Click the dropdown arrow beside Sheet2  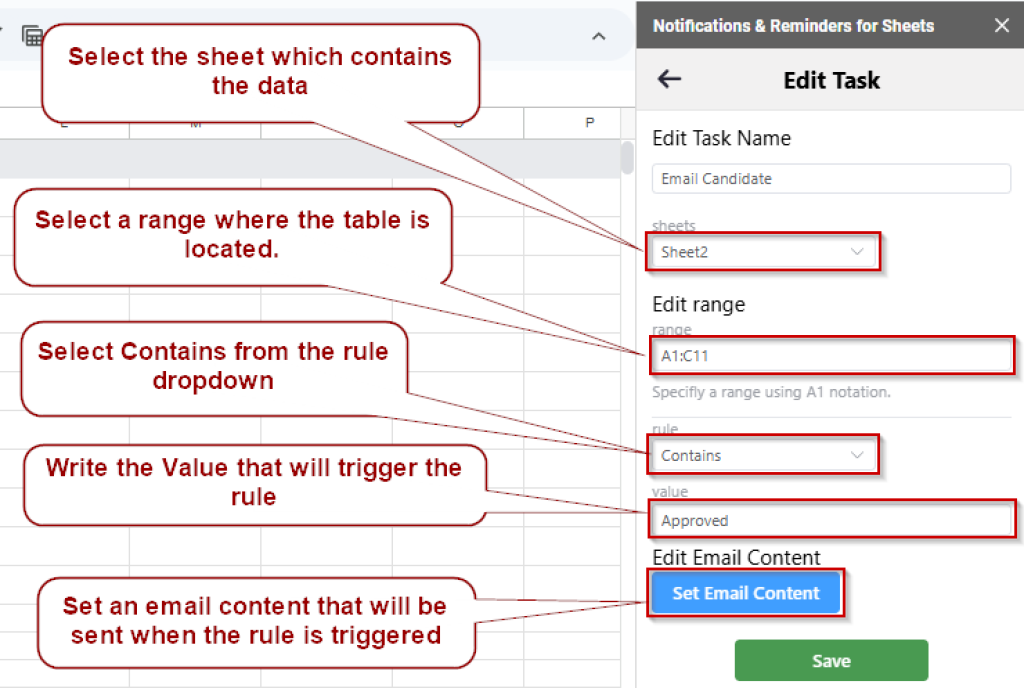(860, 252)
